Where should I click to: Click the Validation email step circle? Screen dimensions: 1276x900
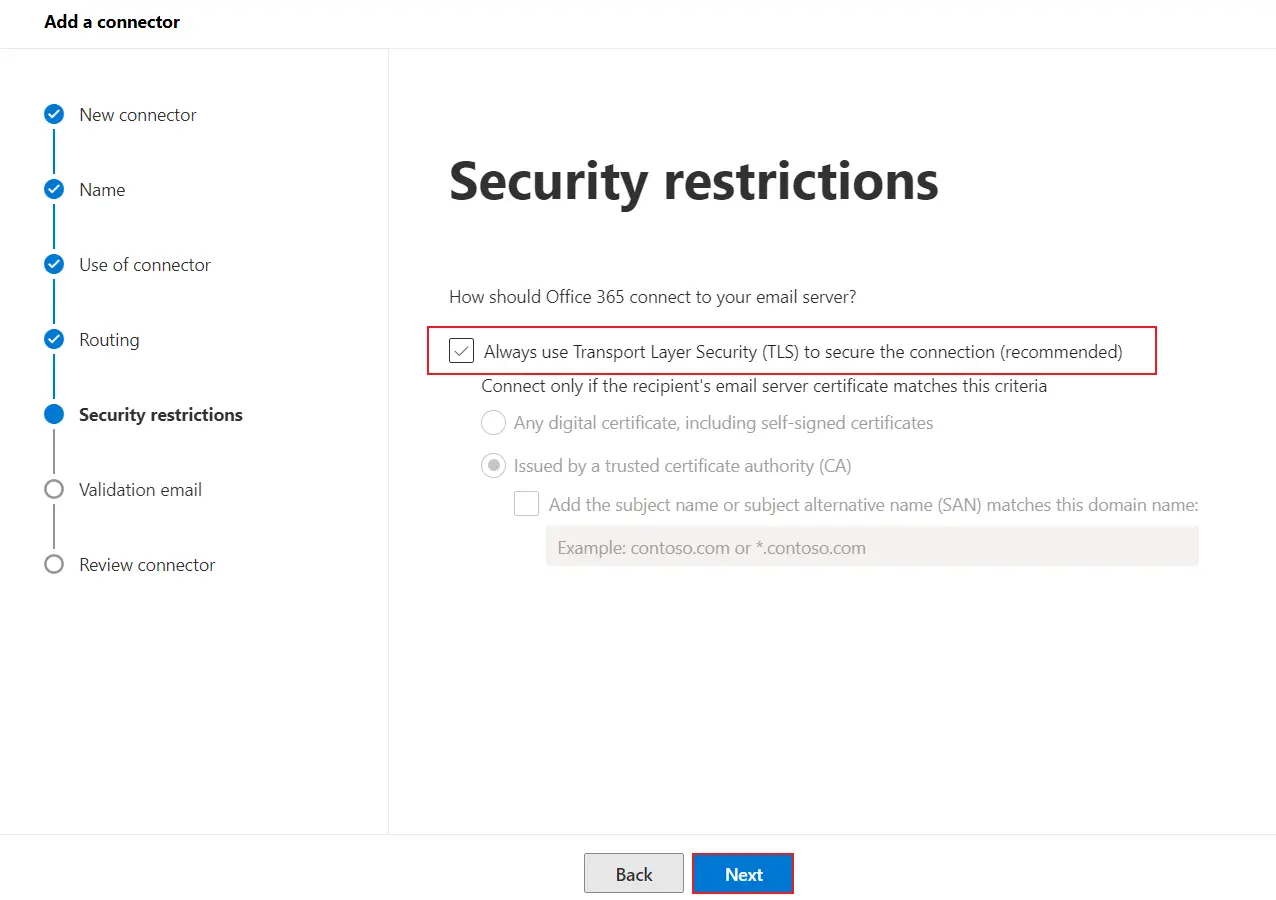pos(54,489)
